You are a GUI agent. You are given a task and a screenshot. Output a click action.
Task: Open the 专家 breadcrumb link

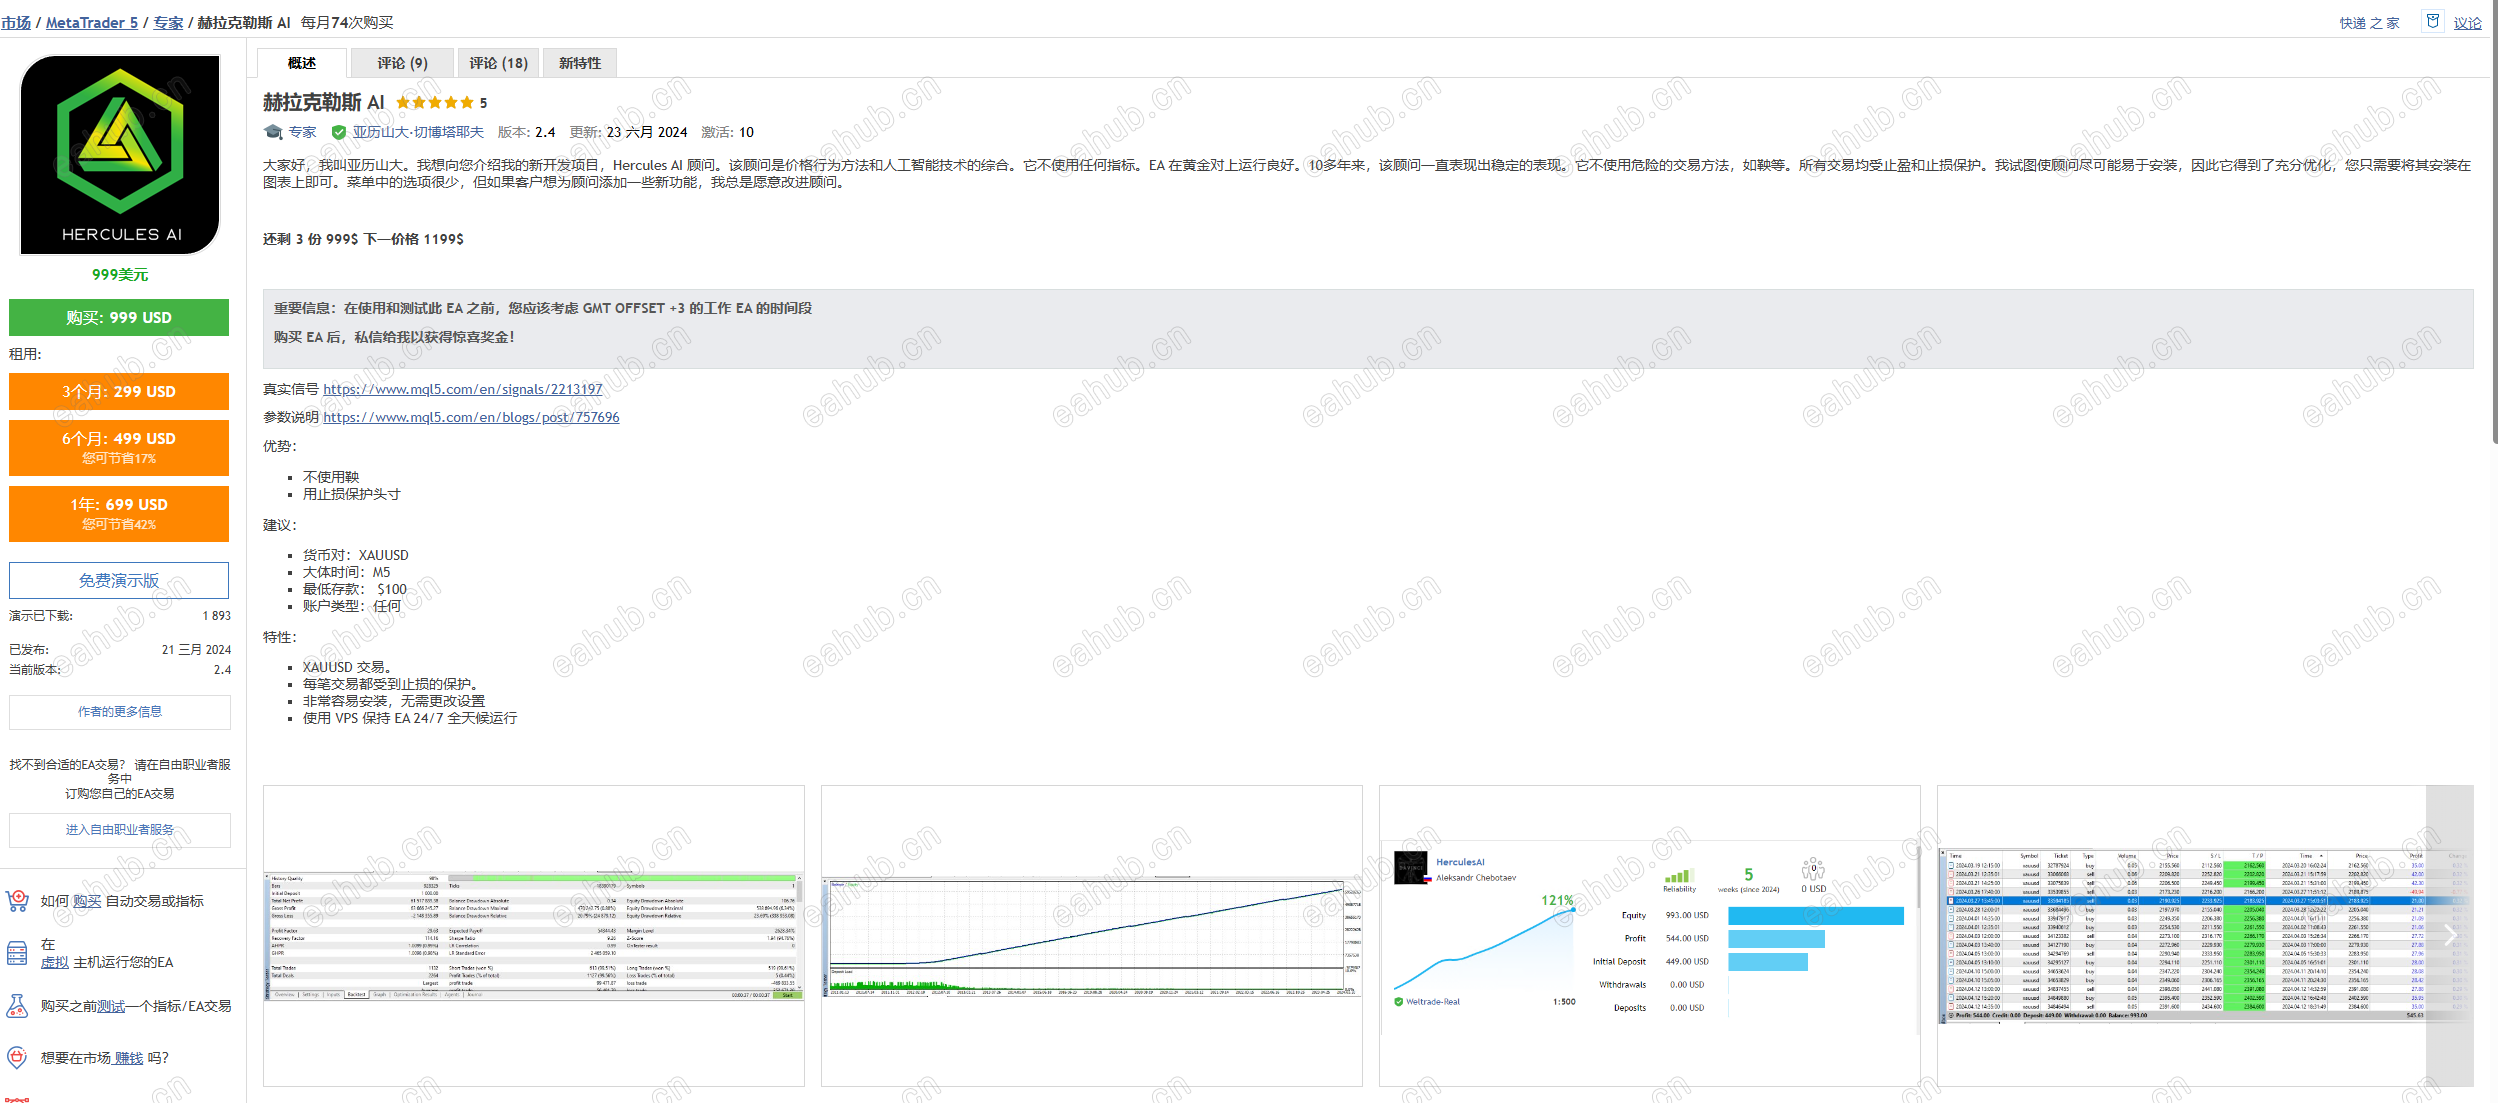click(168, 23)
